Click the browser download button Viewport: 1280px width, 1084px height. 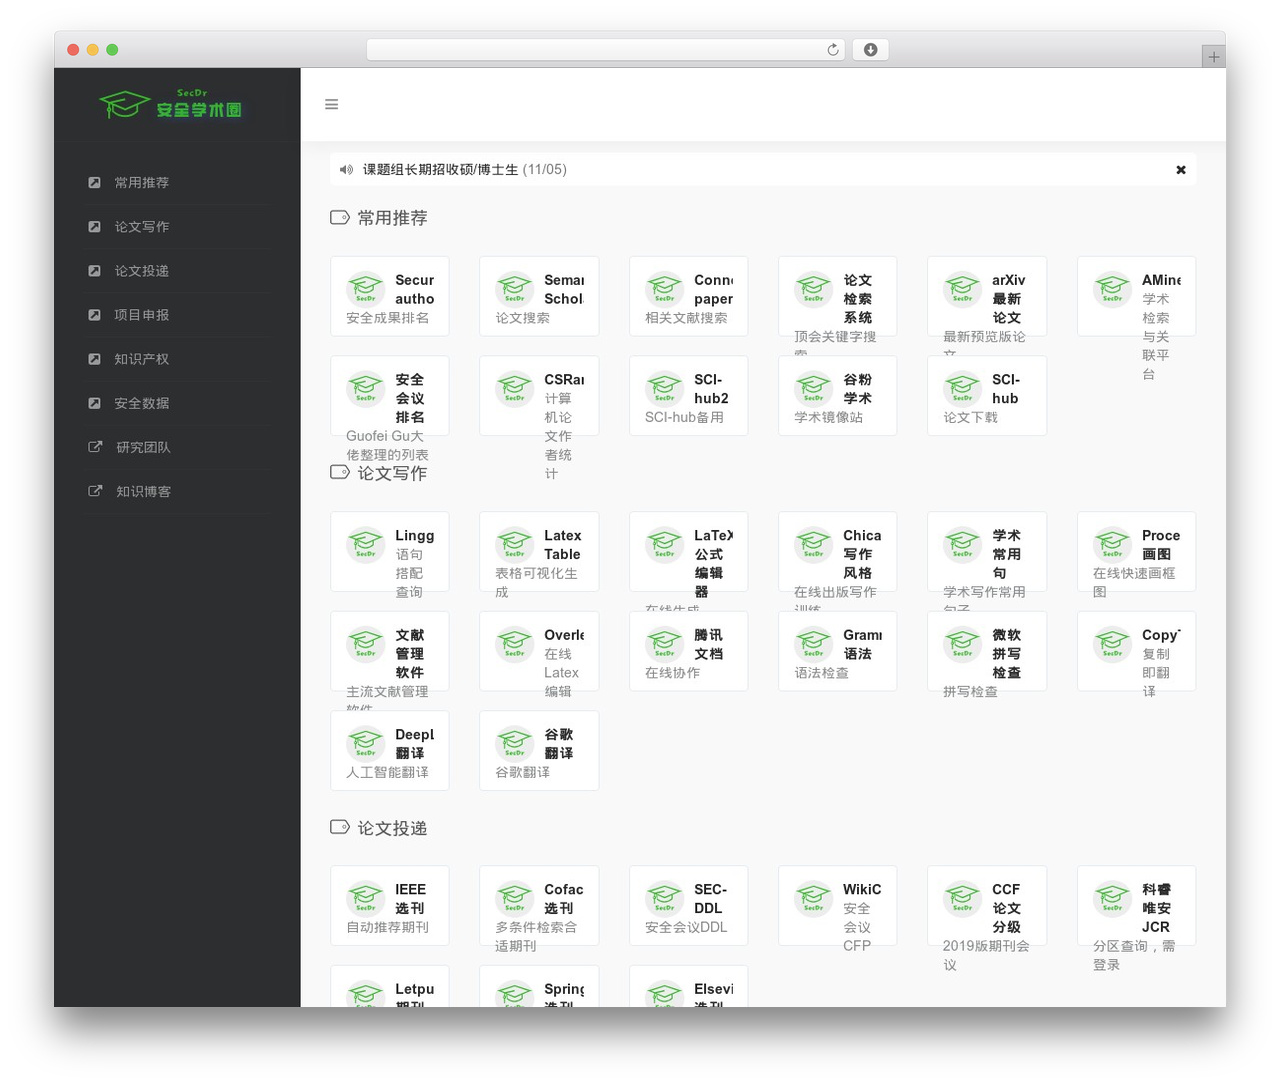(870, 50)
